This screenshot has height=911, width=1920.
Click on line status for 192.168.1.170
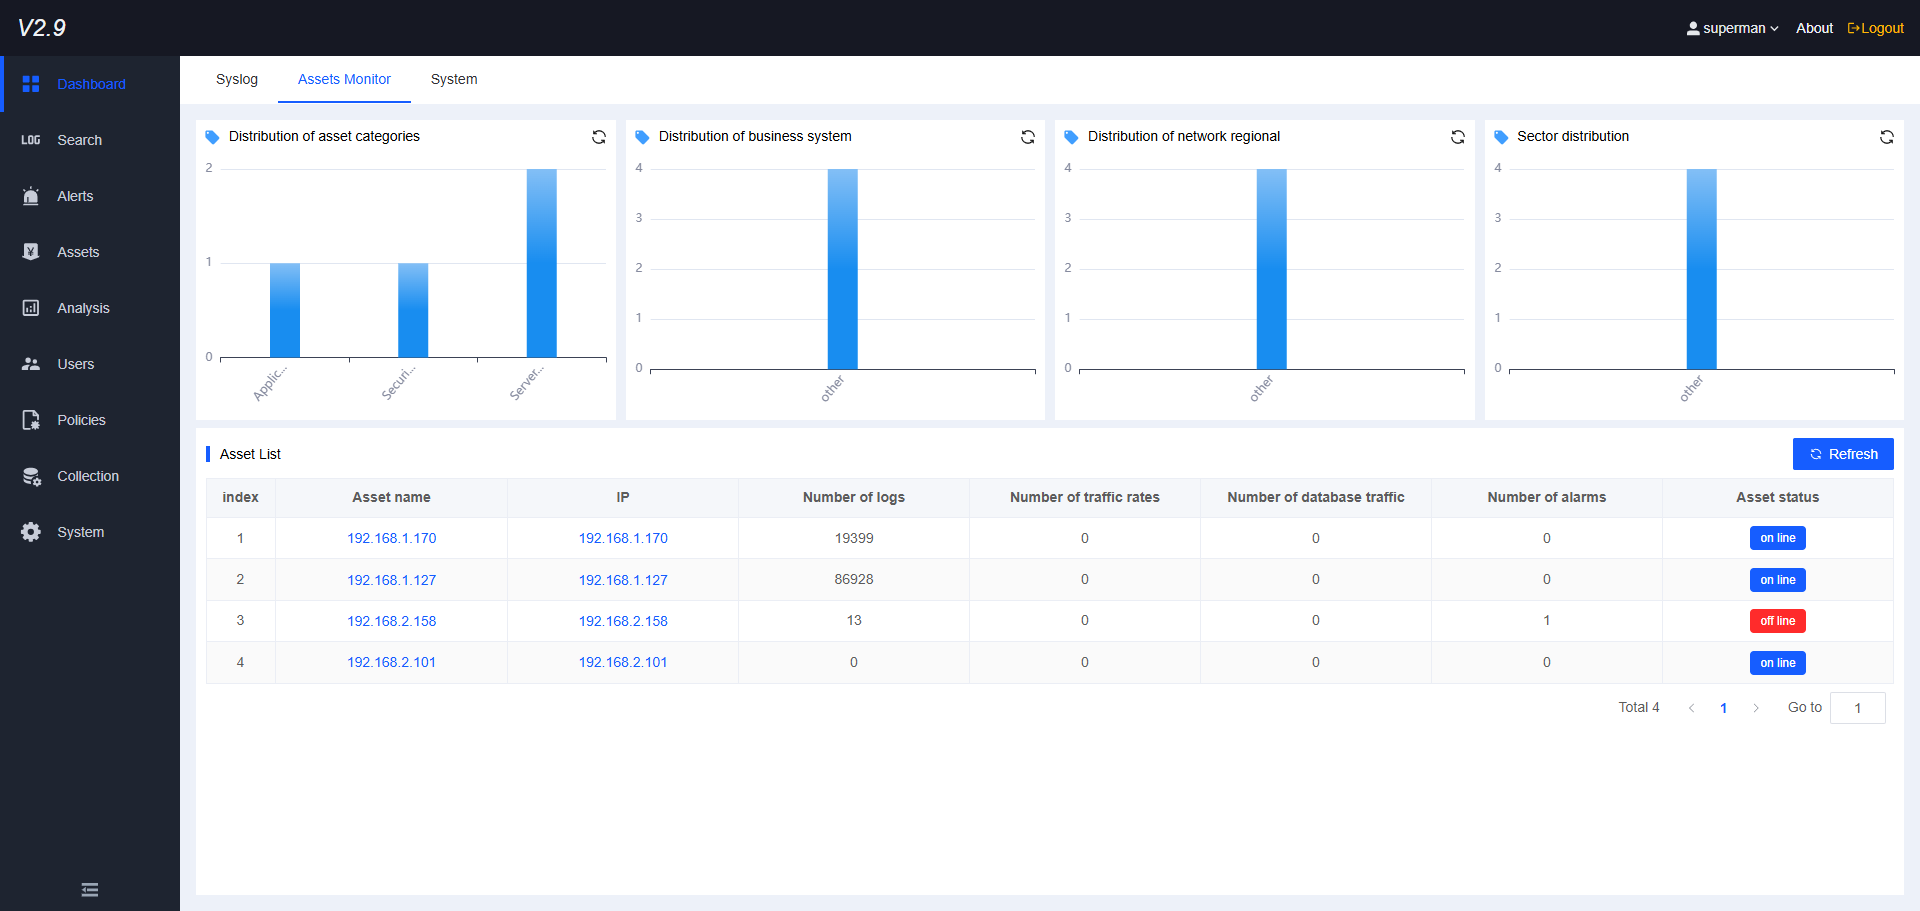(1778, 538)
